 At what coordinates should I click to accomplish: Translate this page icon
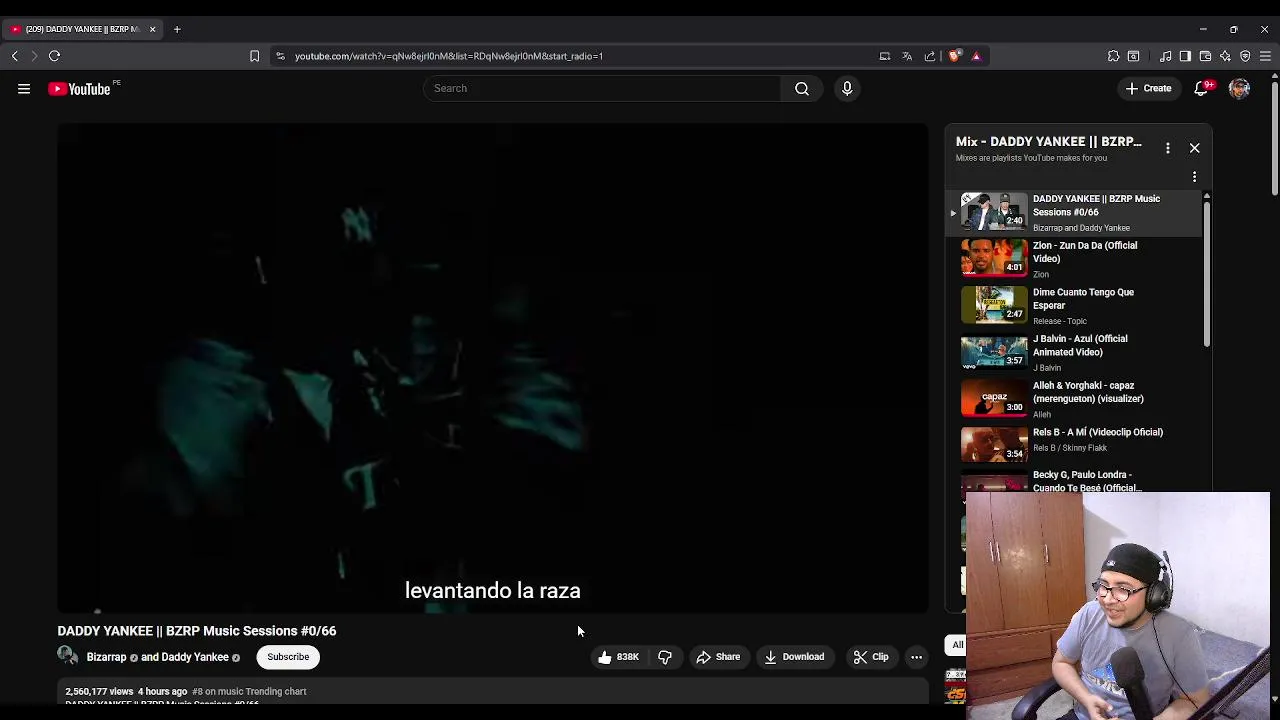pyautogui.click(x=907, y=56)
